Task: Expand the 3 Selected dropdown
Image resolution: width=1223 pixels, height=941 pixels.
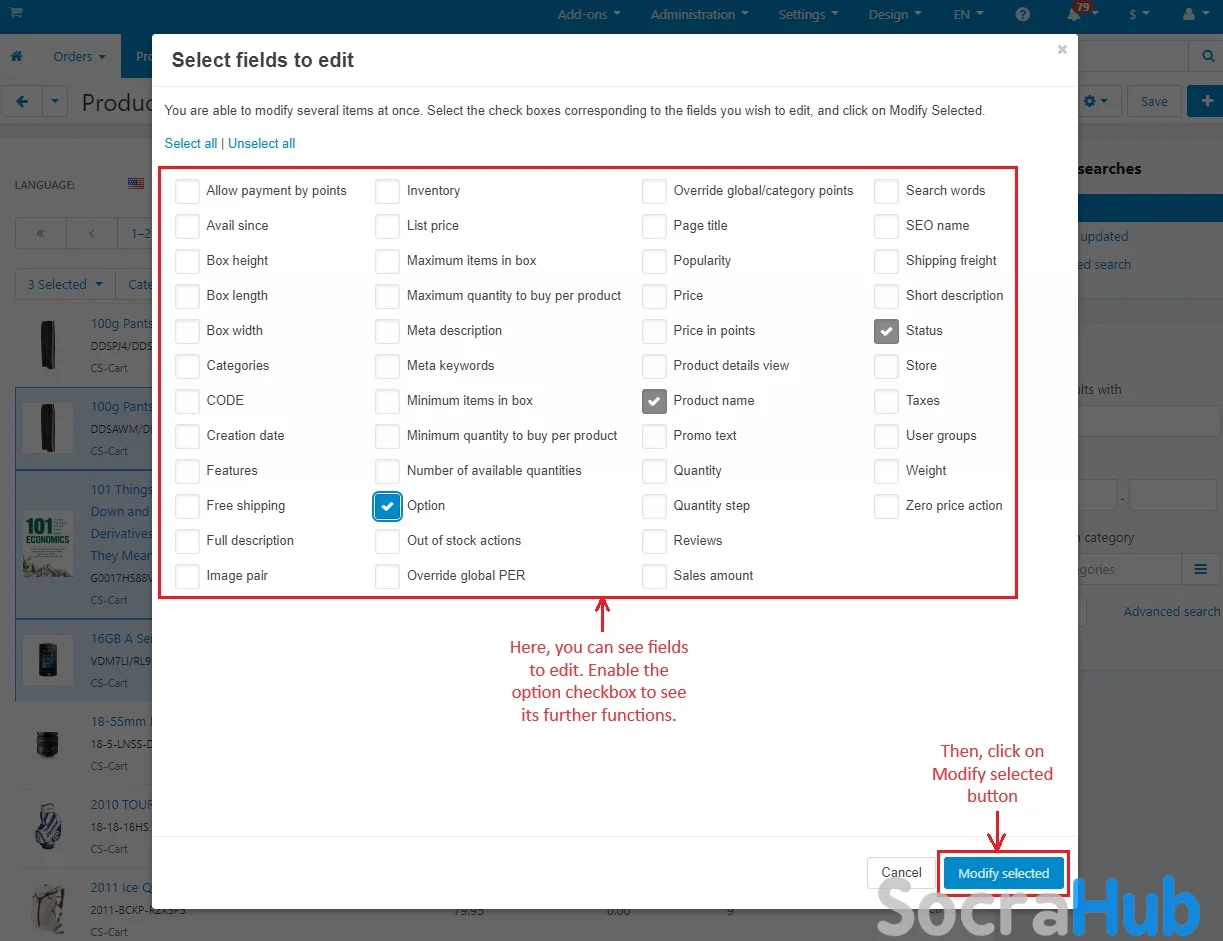Action: 65,284
